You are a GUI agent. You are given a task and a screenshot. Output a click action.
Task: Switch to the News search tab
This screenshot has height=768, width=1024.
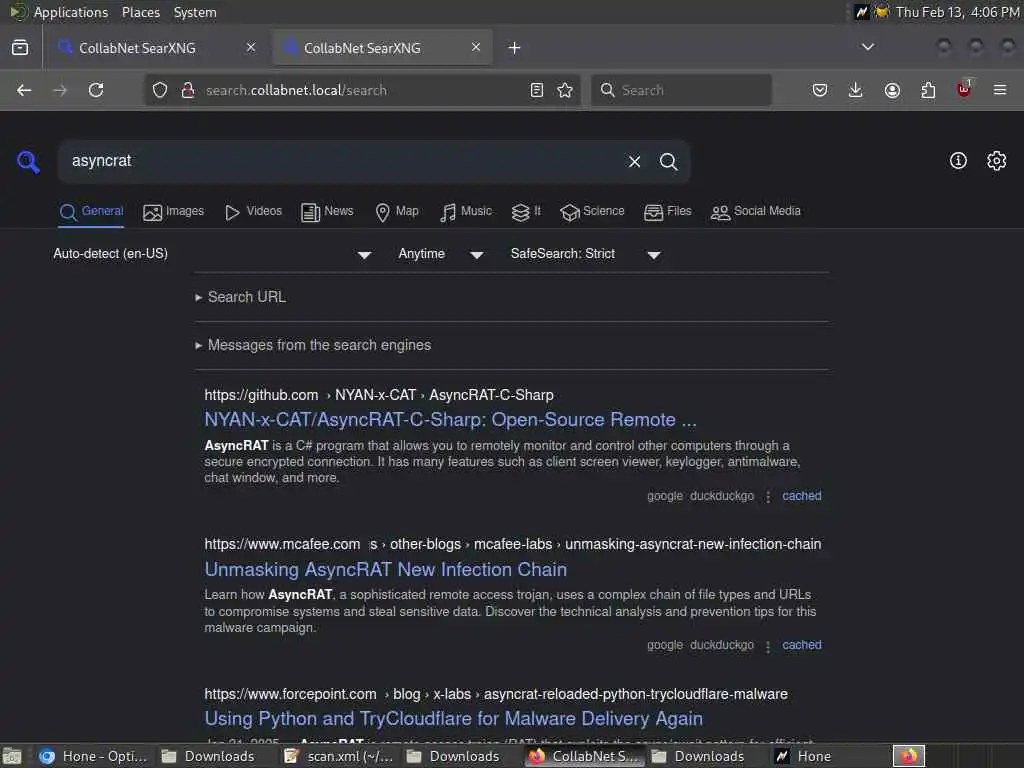pyautogui.click(x=327, y=212)
